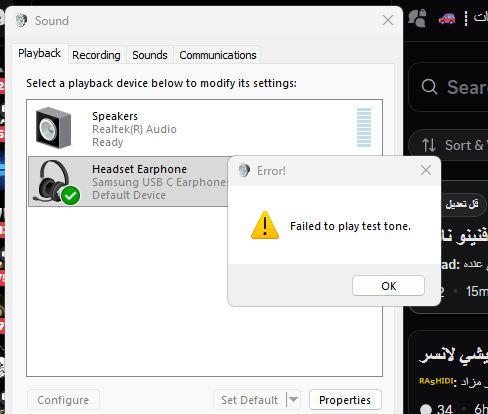Click the Sound window speaker icon
488x414 pixels.
pos(21,20)
